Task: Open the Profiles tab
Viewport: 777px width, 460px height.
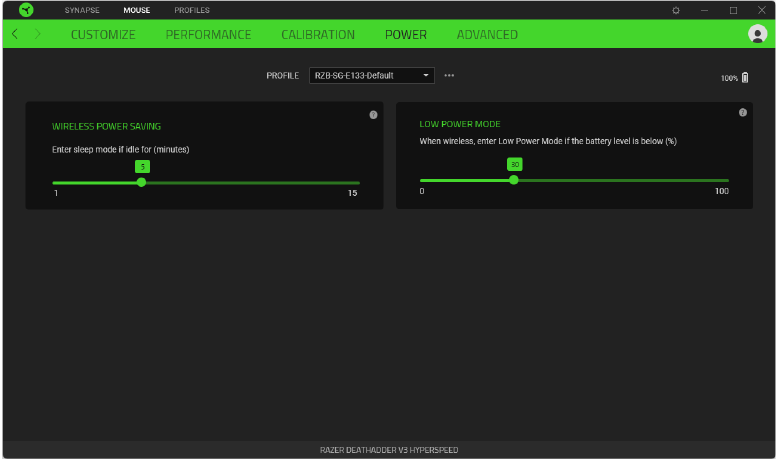Action: tap(192, 10)
